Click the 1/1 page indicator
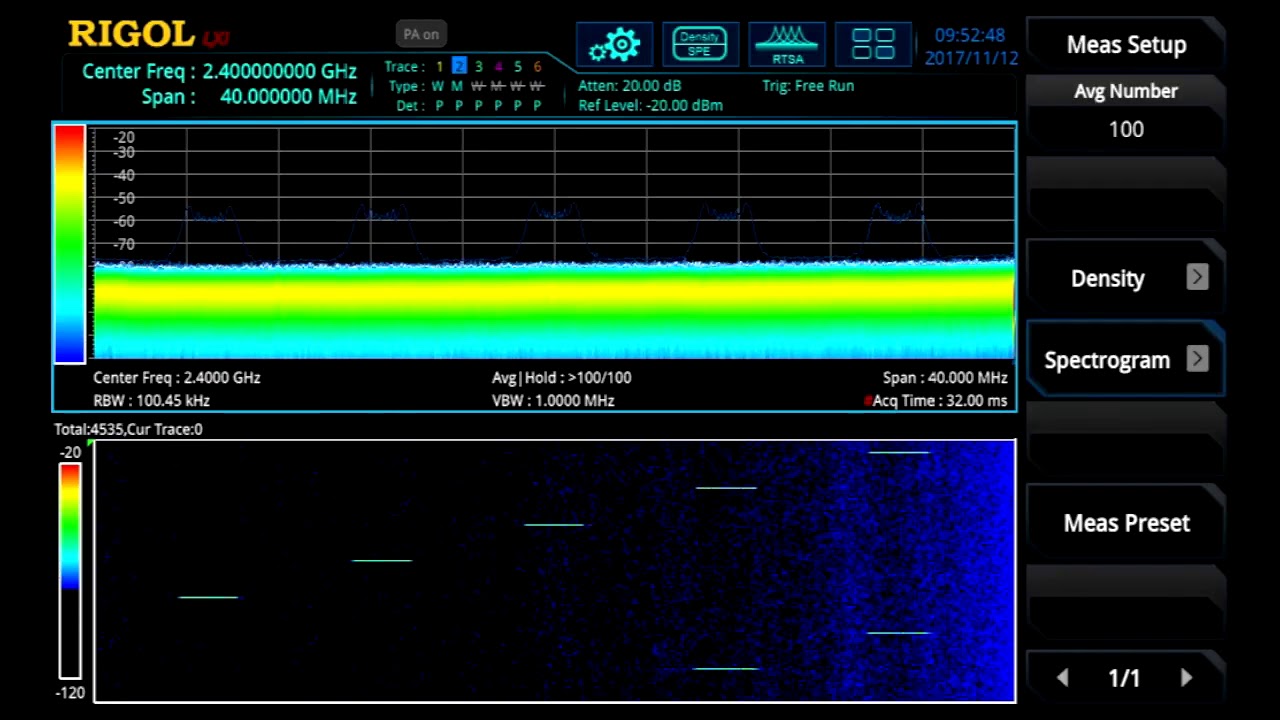Screen dimensions: 1280x720 (1124, 678)
